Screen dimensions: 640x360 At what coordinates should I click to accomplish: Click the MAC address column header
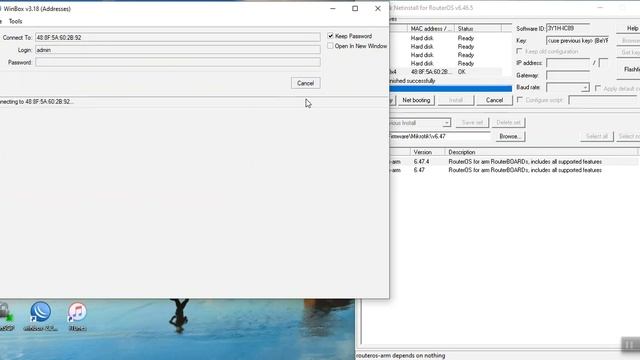point(431,29)
